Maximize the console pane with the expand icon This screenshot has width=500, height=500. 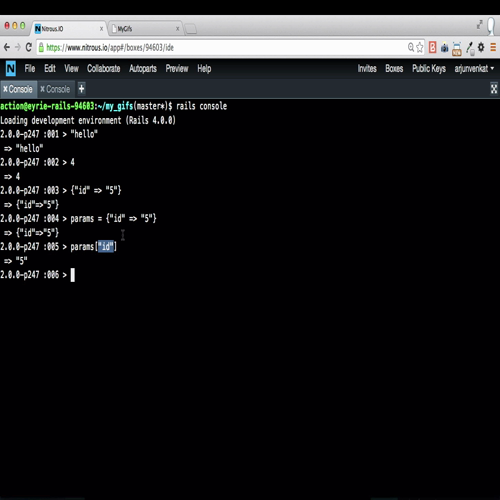(x=494, y=89)
